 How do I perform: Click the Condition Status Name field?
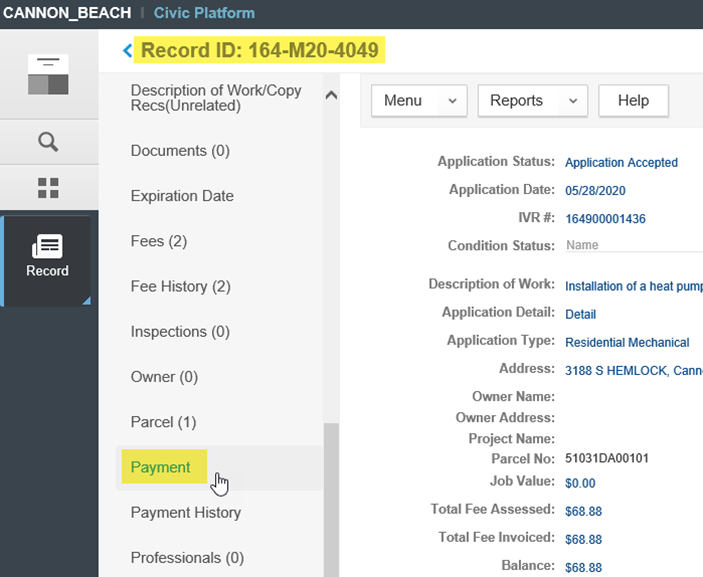click(630, 245)
